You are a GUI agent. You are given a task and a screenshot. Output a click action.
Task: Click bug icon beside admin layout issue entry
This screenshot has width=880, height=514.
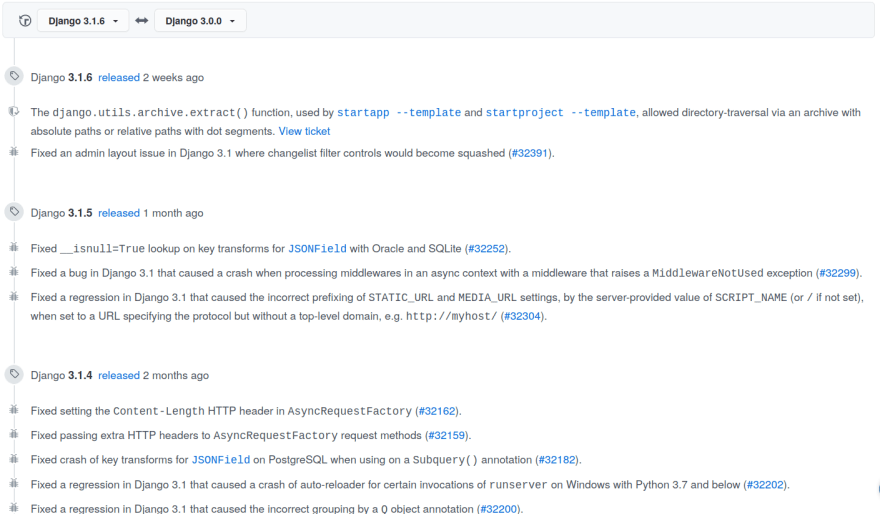(x=14, y=152)
